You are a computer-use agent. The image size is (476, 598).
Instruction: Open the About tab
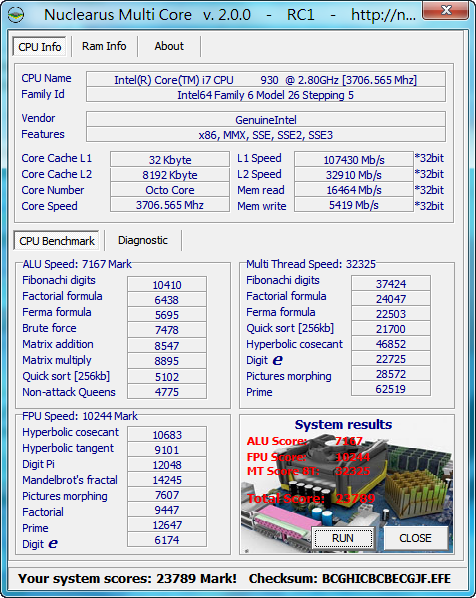(x=169, y=46)
